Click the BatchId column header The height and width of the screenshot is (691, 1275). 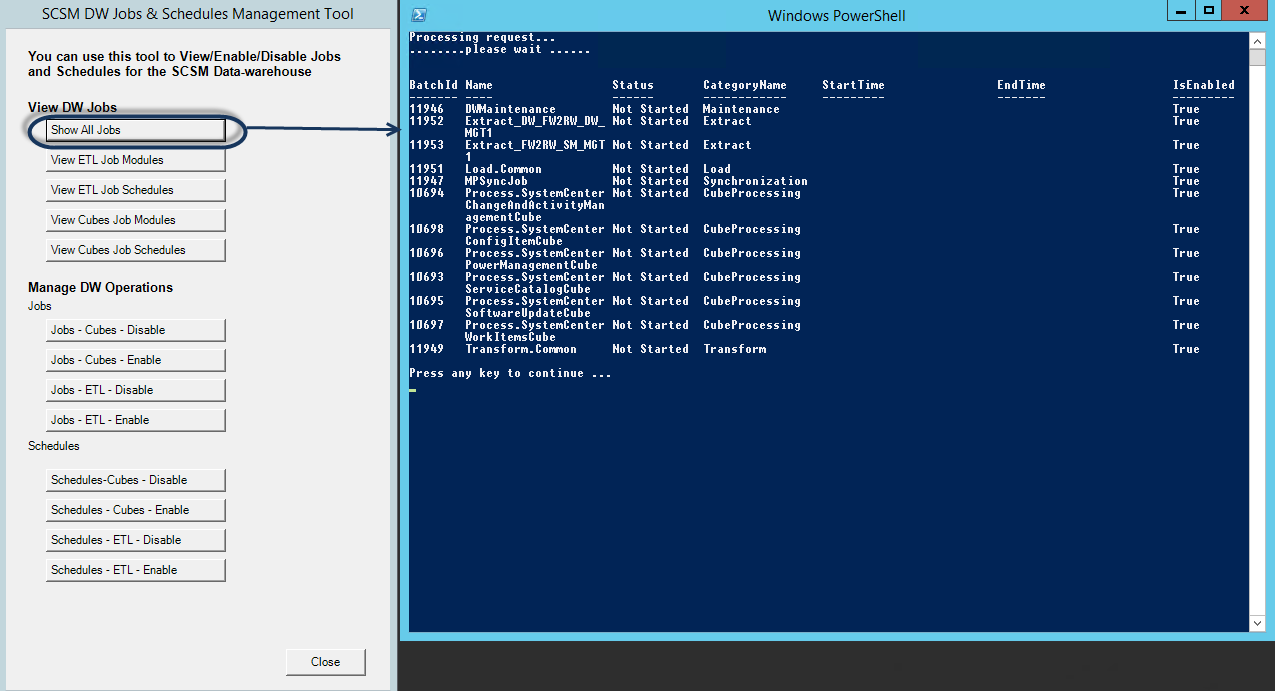pyautogui.click(x=434, y=85)
